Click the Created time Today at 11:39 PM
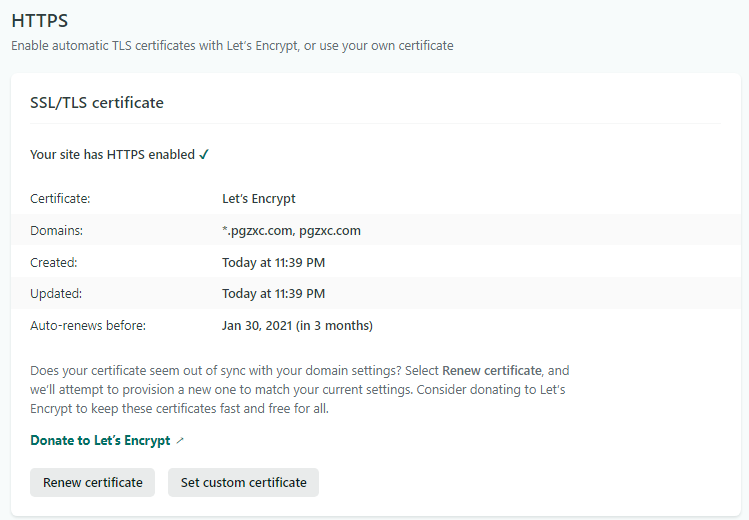Screen dimensions: 749x520 click(x=273, y=263)
